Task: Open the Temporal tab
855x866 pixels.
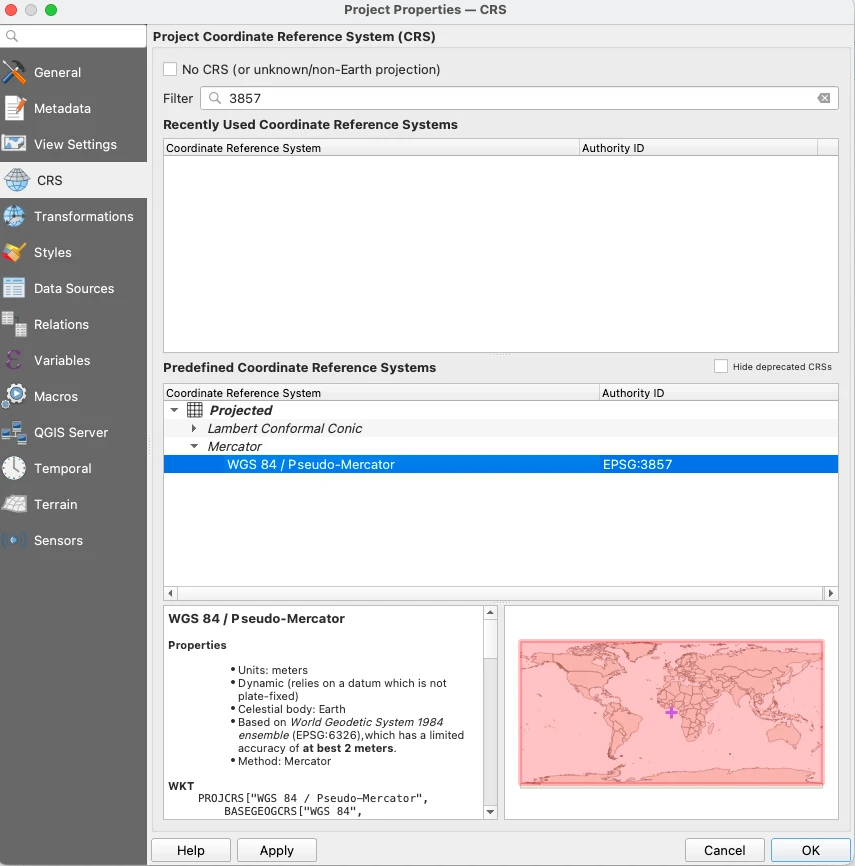Action: (73, 468)
